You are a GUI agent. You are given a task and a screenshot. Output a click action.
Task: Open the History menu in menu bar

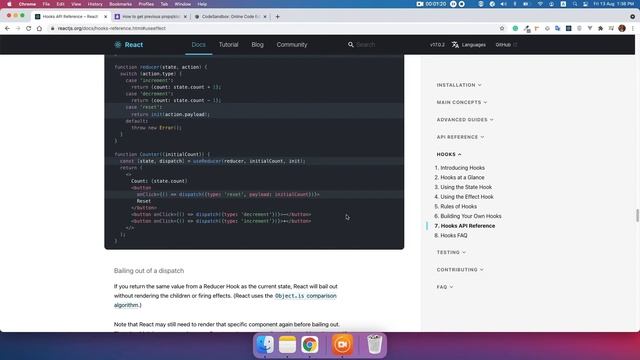(95, 4)
